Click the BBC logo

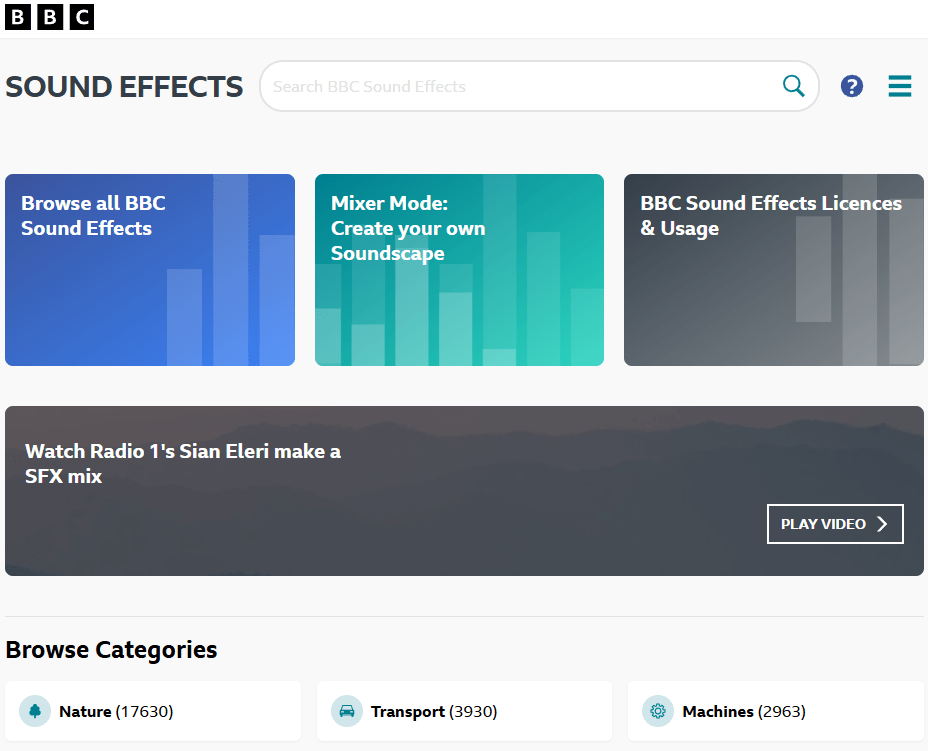49,17
